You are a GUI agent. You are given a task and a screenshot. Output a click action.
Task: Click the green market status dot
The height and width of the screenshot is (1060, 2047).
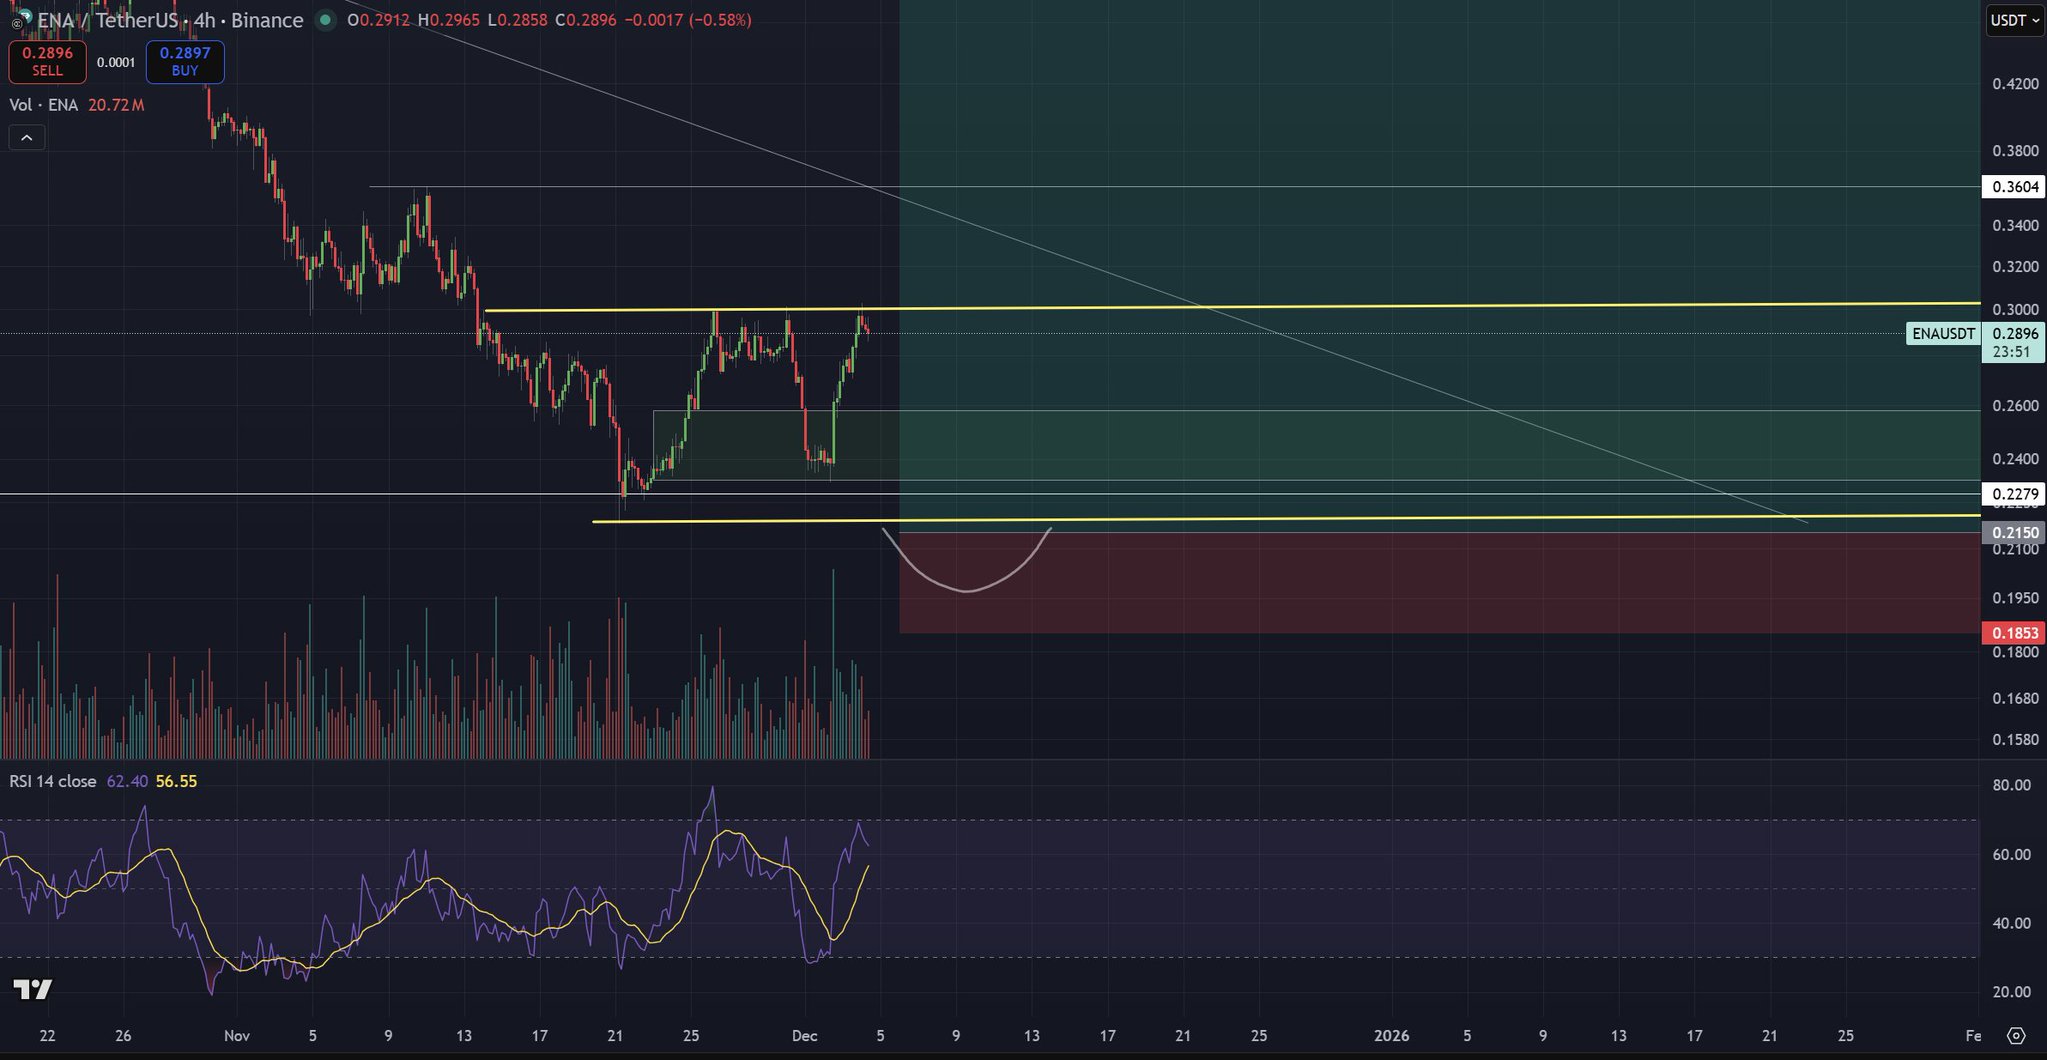pyautogui.click(x=325, y=20)
